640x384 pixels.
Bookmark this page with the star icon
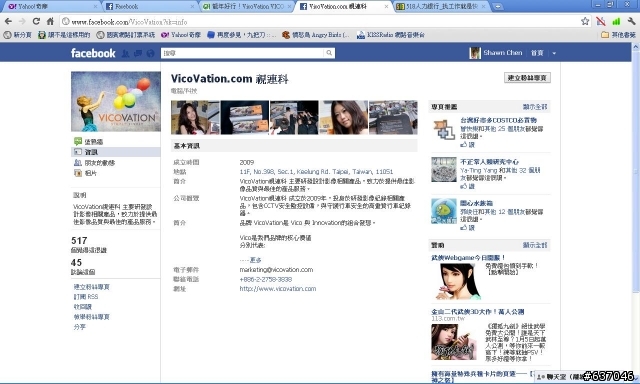585,21
